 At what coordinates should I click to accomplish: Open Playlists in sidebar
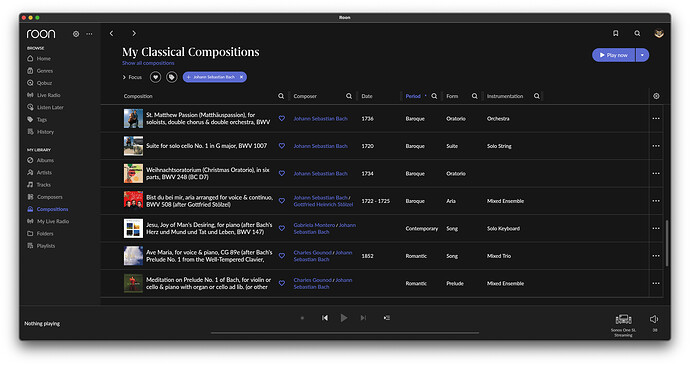coord(46,246)
